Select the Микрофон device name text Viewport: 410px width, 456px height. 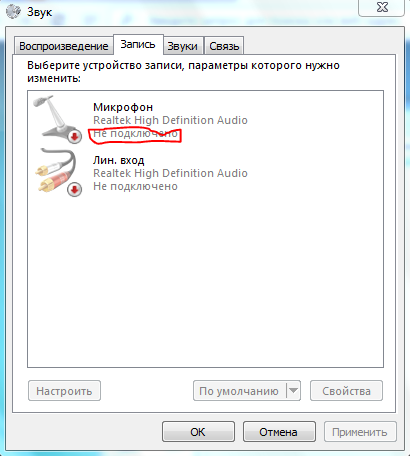coord(123,107)
